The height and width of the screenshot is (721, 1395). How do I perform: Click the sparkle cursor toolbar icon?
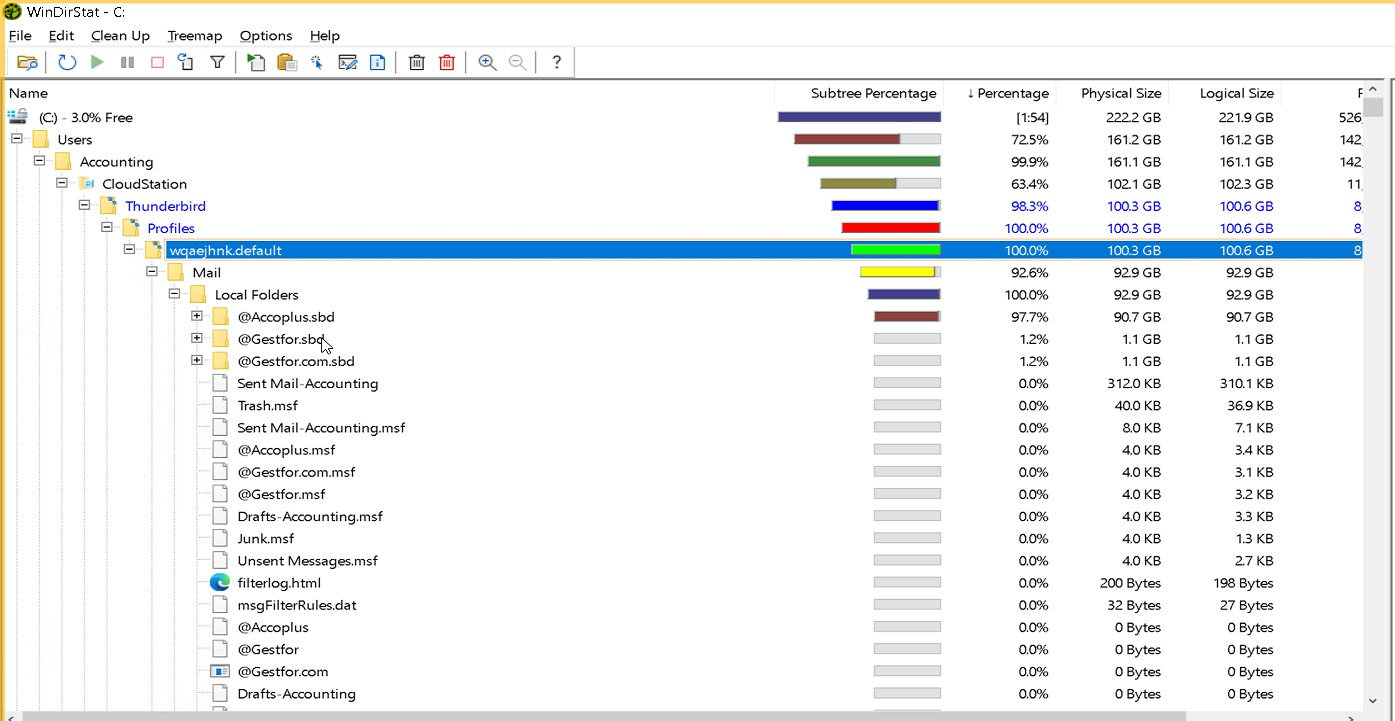point(317,63)
